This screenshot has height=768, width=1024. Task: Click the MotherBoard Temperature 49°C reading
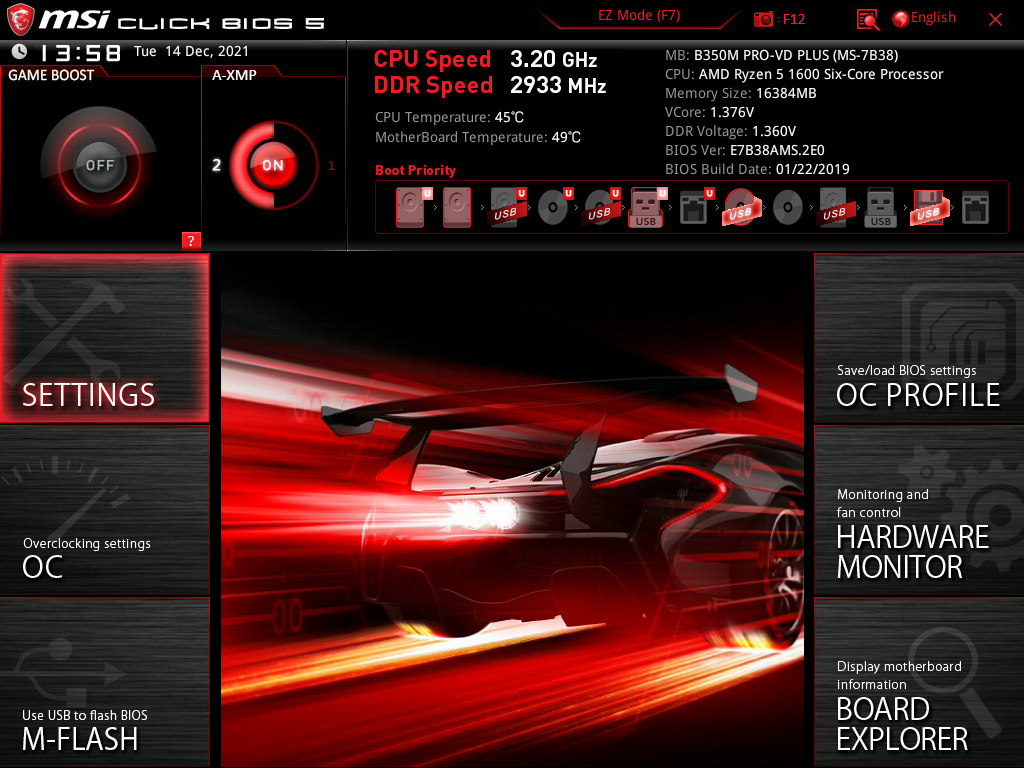pos(477,137)
